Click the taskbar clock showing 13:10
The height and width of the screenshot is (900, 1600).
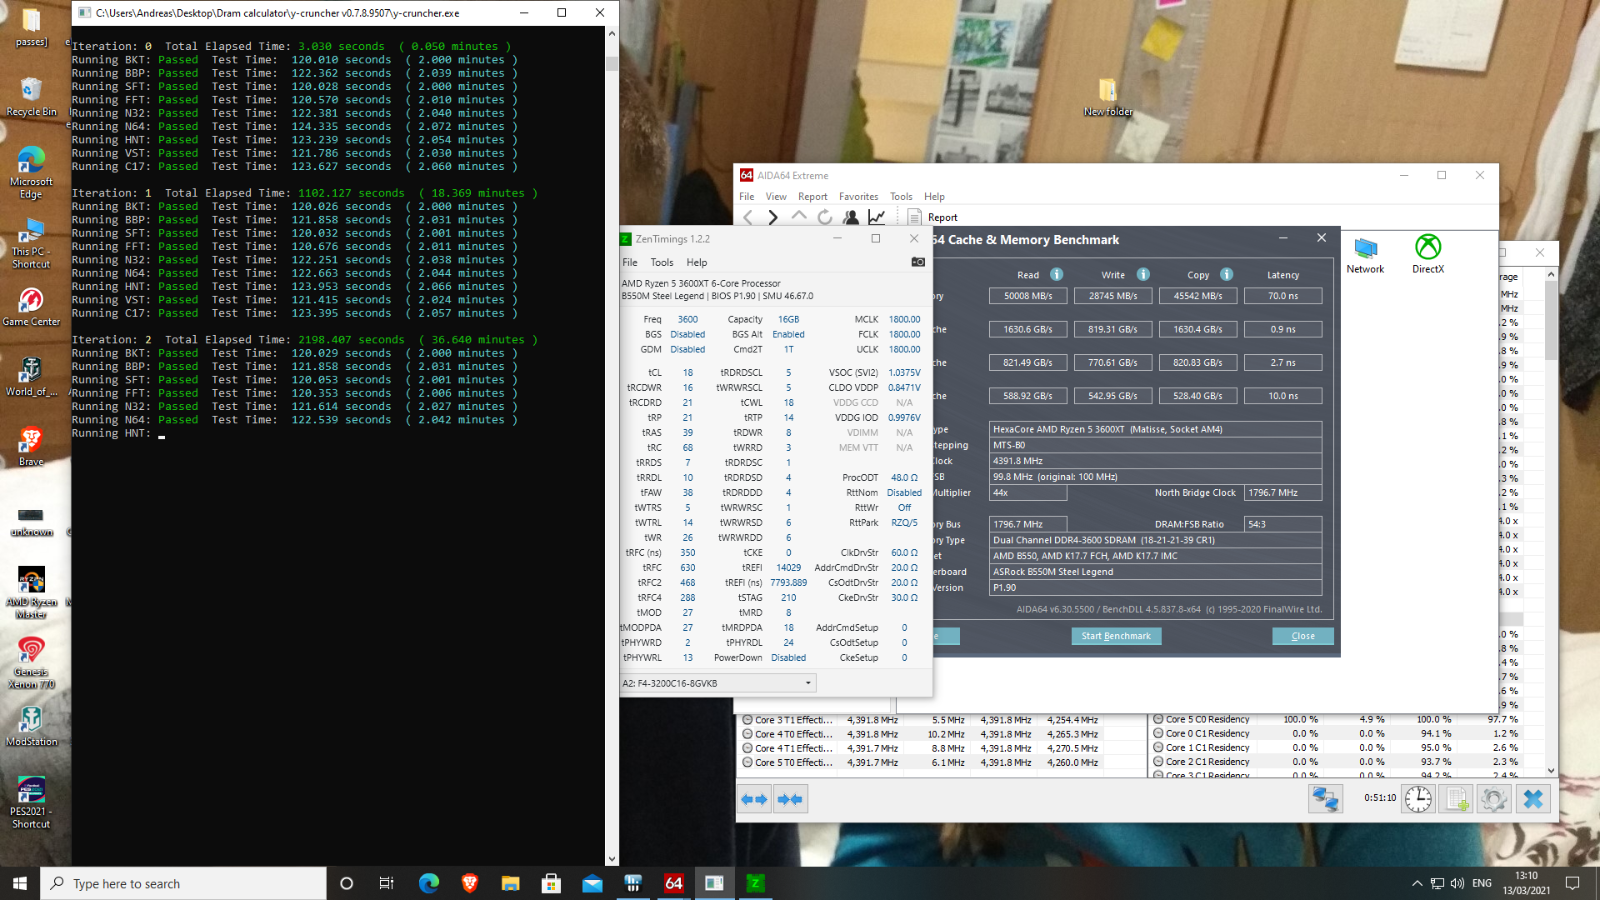1526,883
